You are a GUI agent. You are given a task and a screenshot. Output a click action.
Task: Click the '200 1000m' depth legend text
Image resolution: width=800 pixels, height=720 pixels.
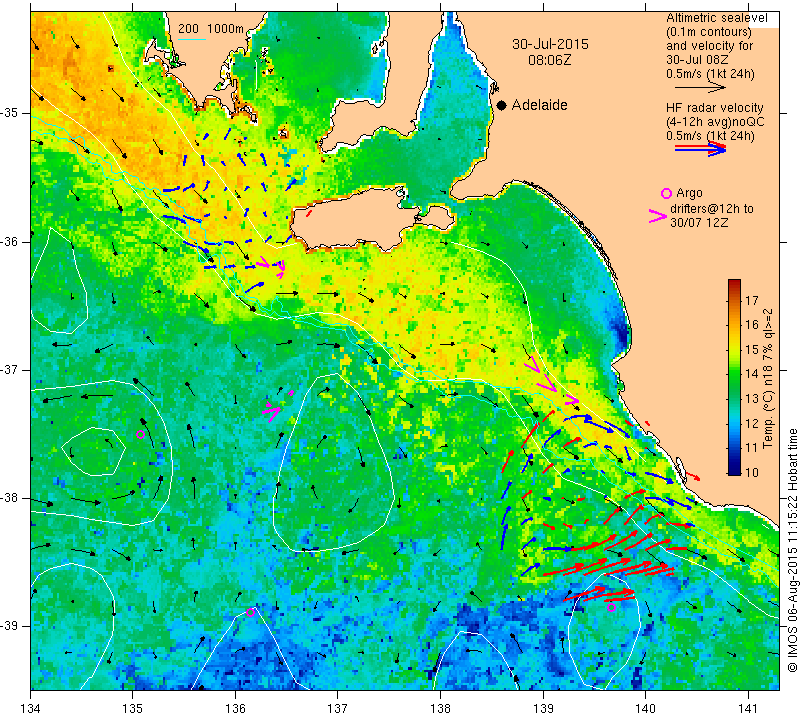tap(211, 29)
